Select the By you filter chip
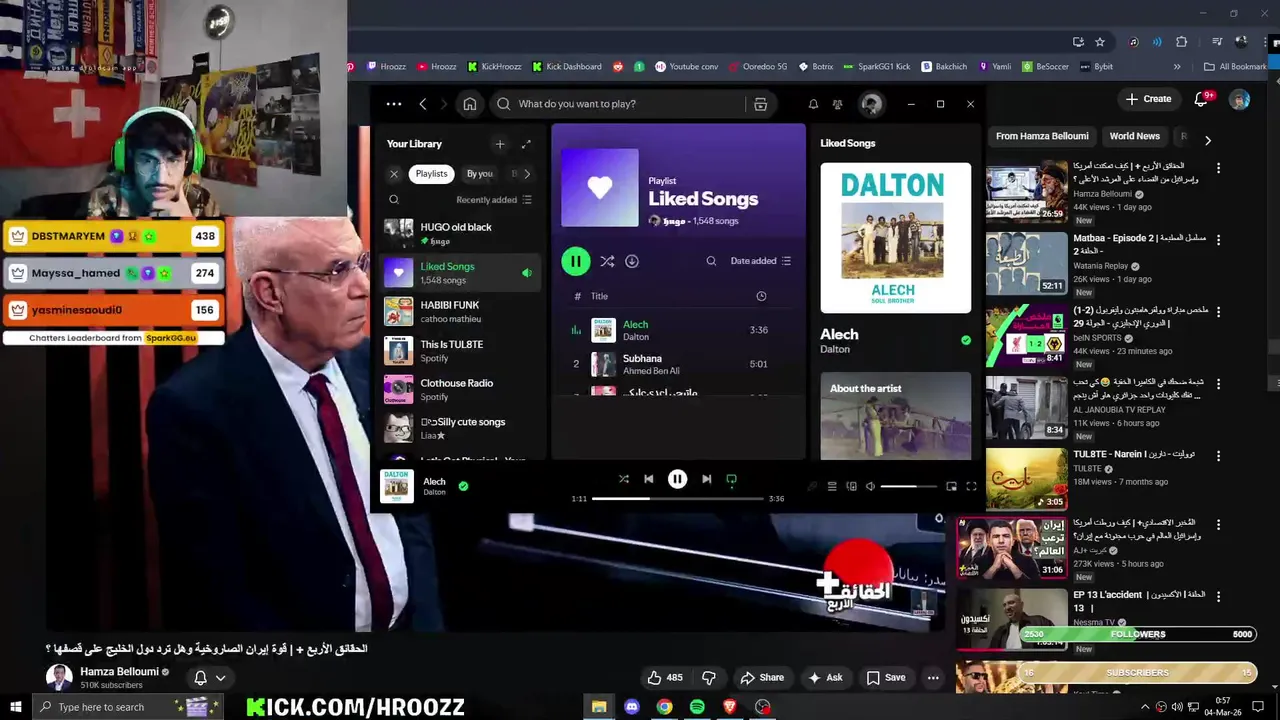This screenshot has width=1280, height=720. [480, 174]
